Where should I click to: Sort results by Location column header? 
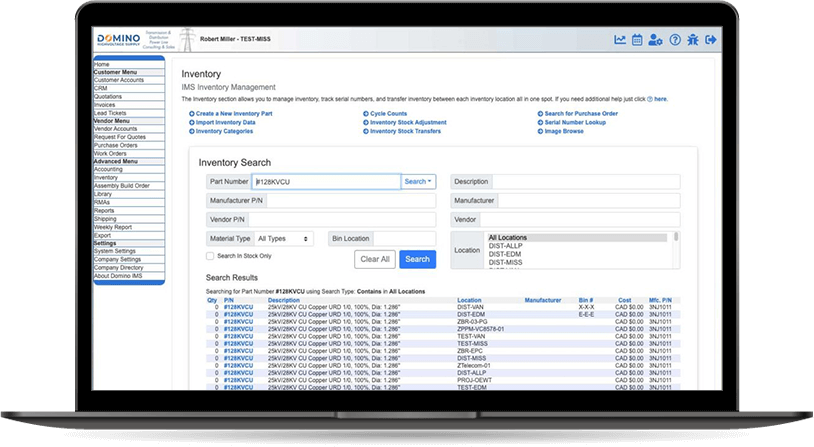pos(469,300)
